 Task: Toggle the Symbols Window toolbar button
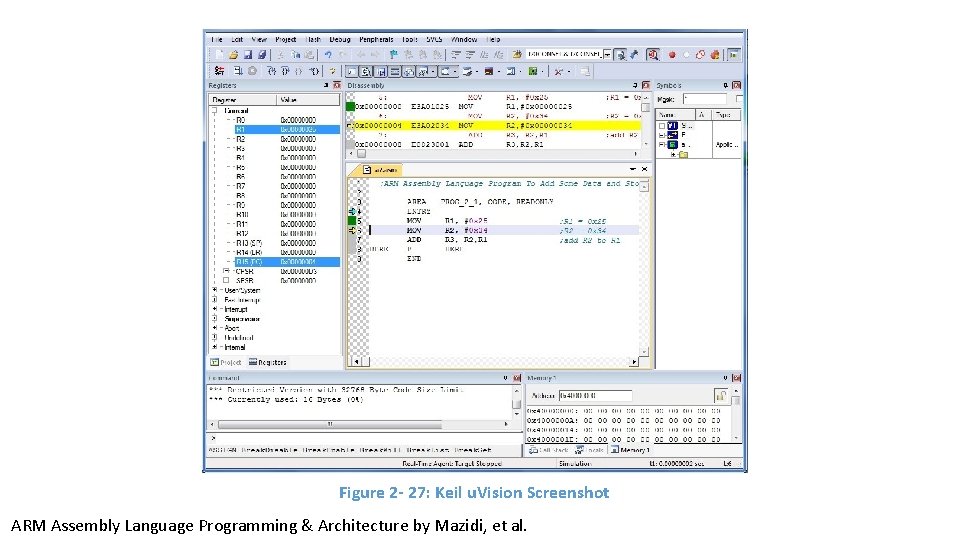tap(380, 71)
